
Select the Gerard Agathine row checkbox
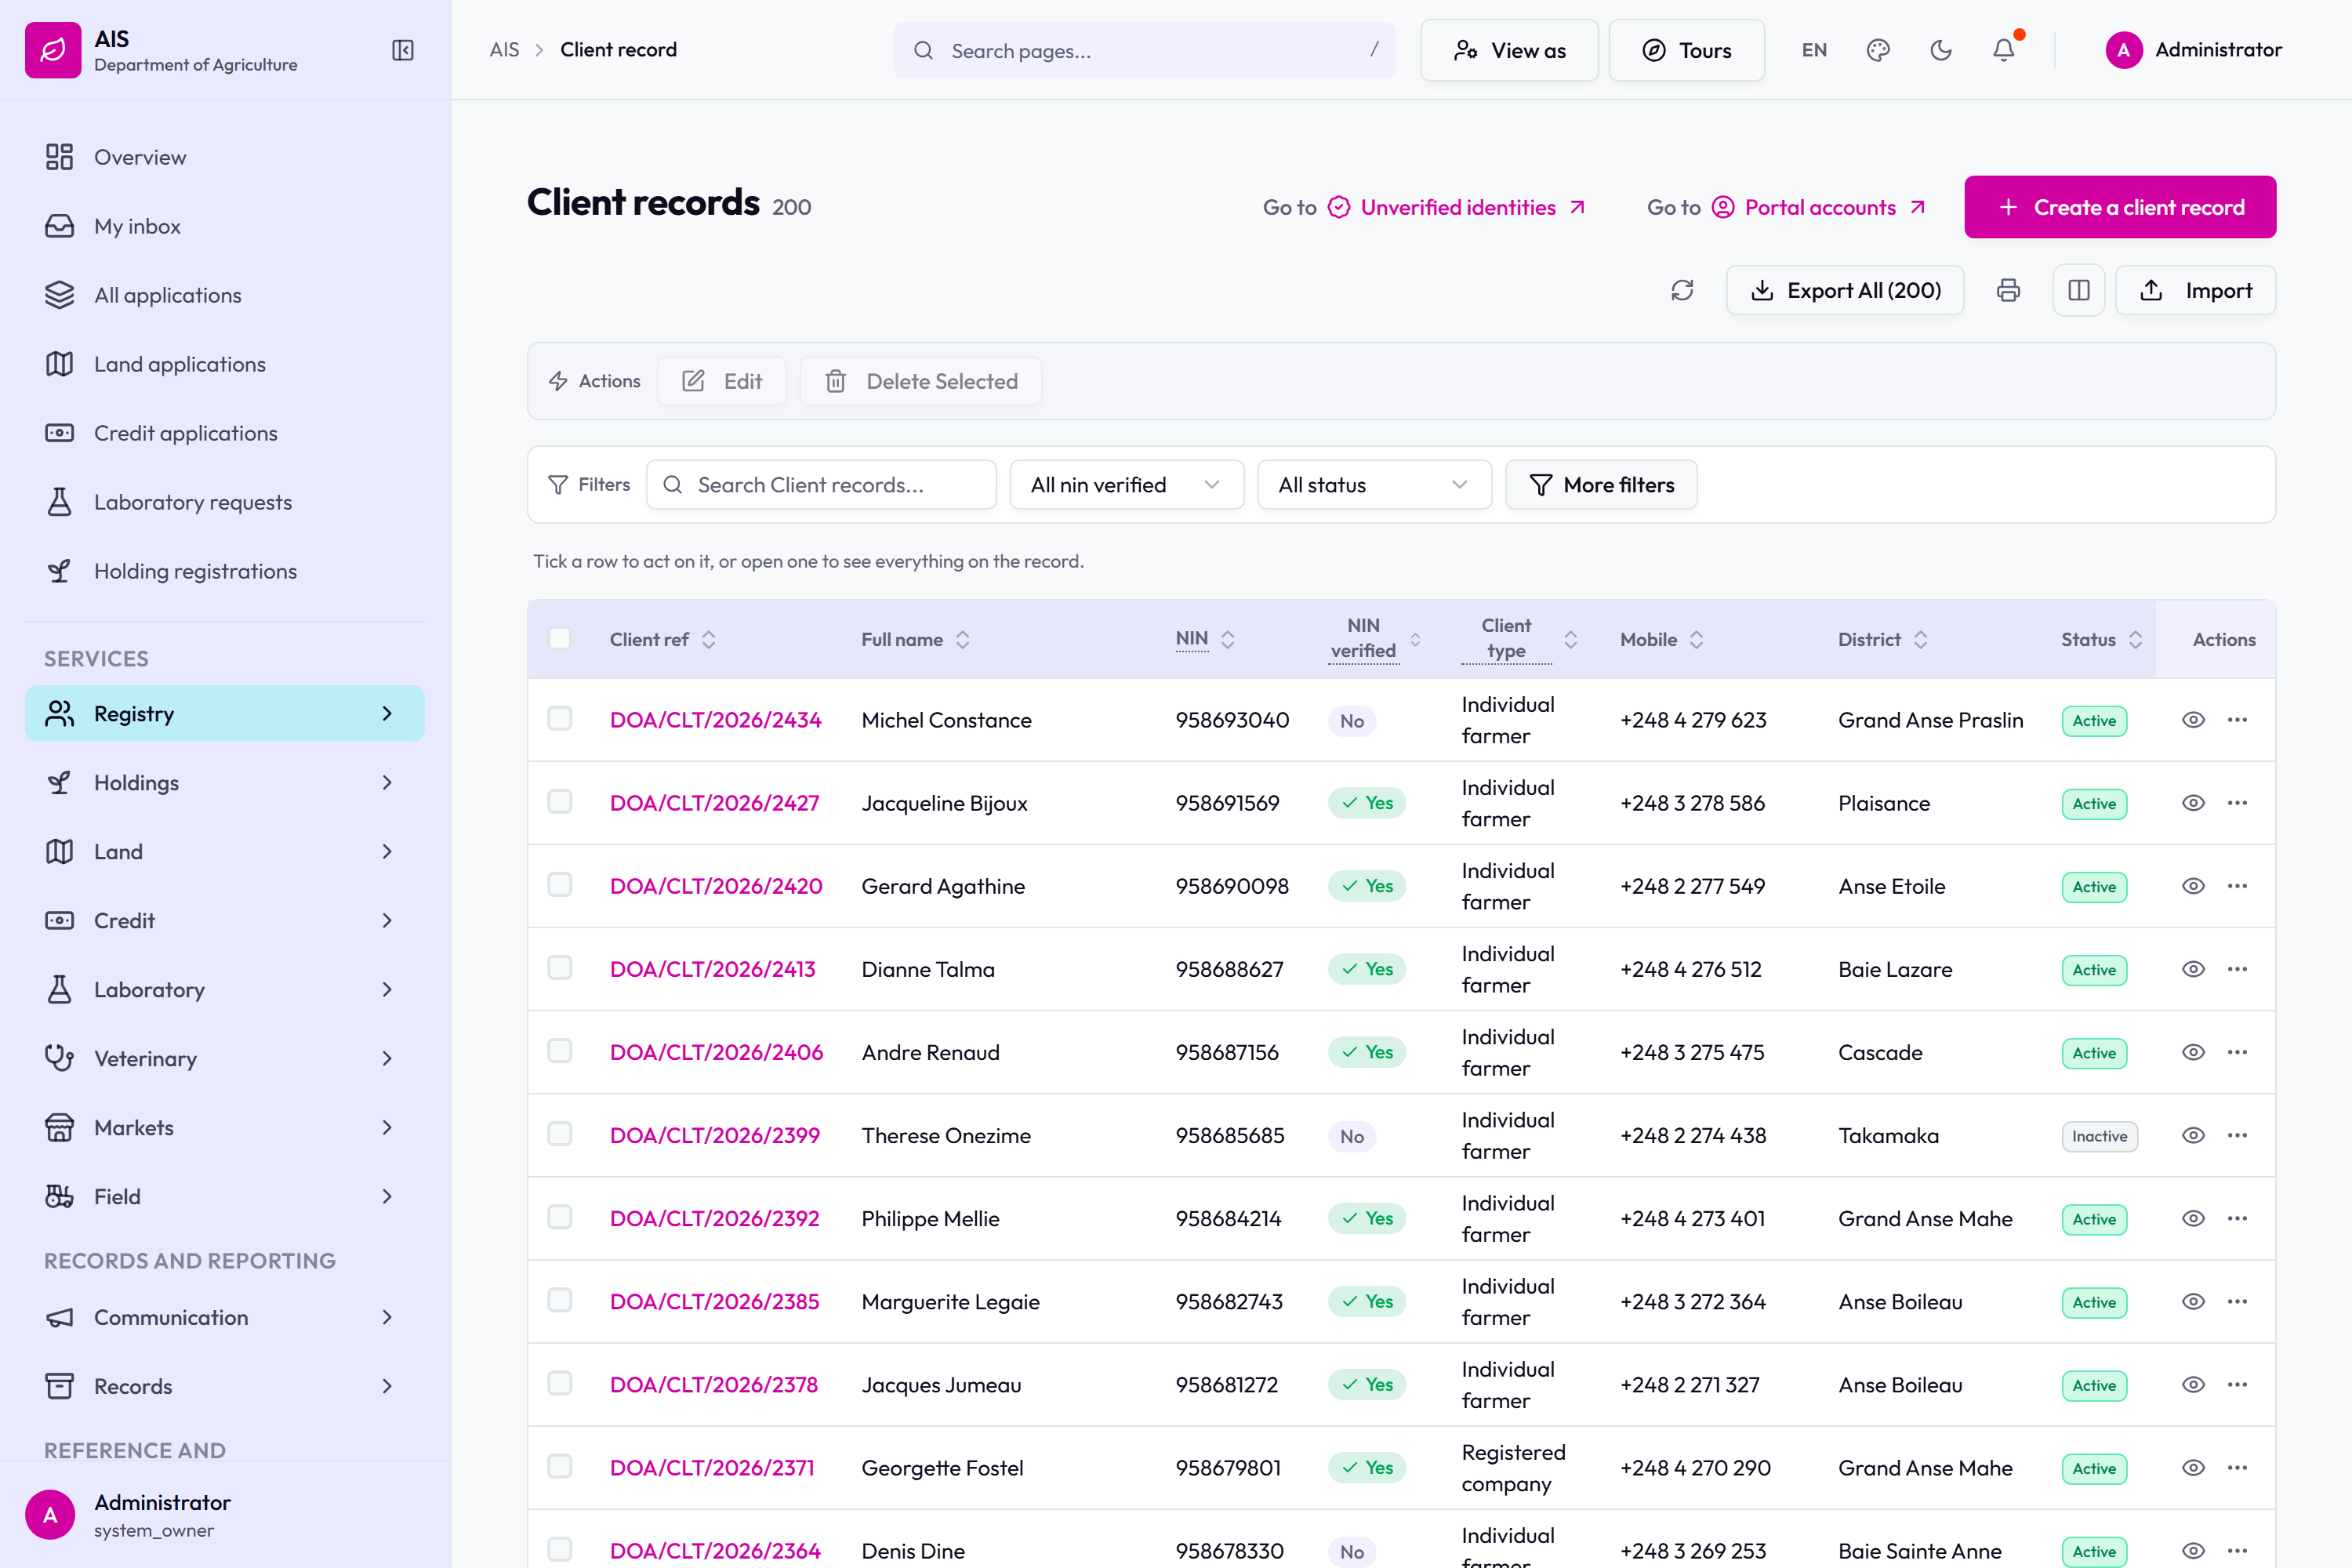click(560, 884)
